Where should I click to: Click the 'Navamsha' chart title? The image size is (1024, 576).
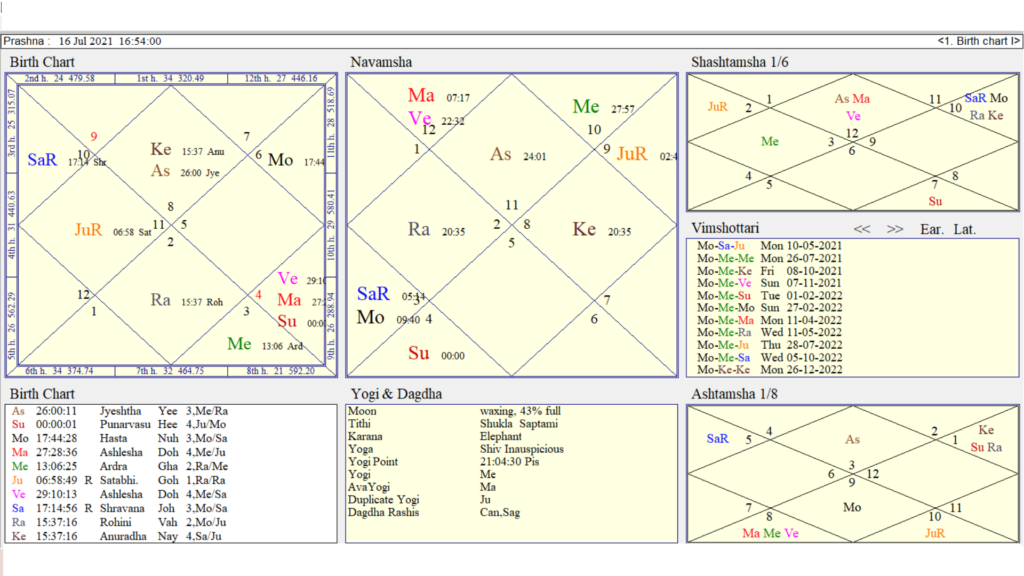tap(381, 62)
